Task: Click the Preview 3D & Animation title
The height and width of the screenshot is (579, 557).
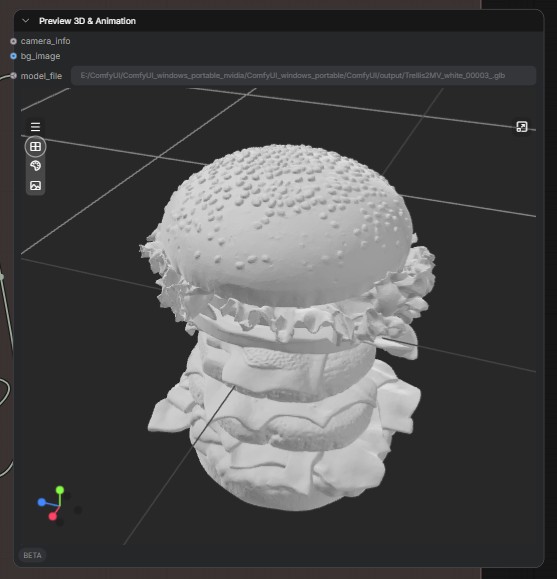Action: [x=87, y=21]
